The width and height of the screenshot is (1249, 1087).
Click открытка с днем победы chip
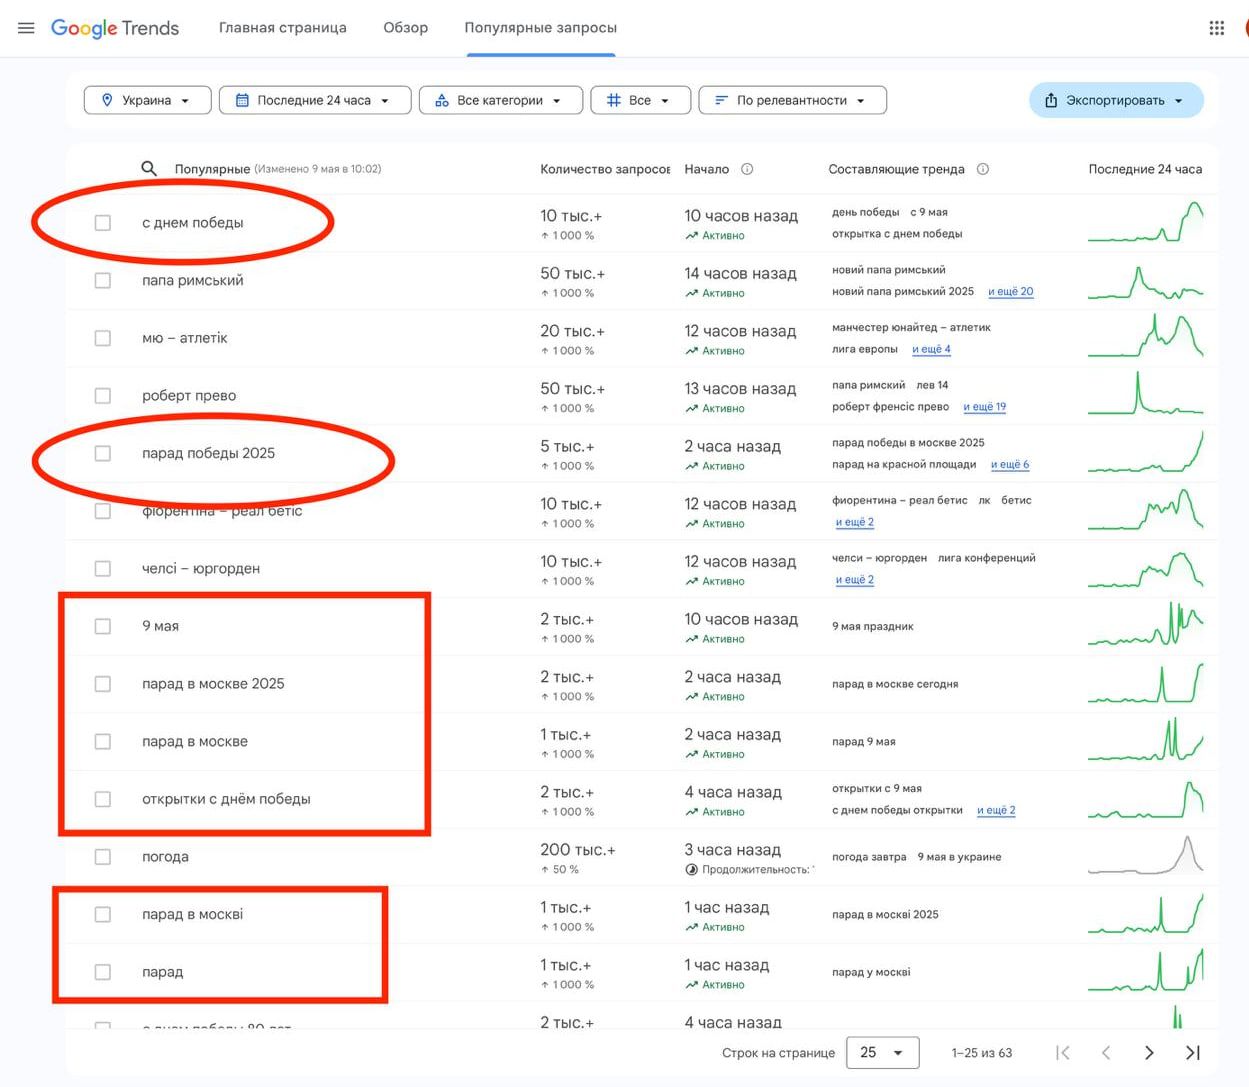click(x=897, y=234)
